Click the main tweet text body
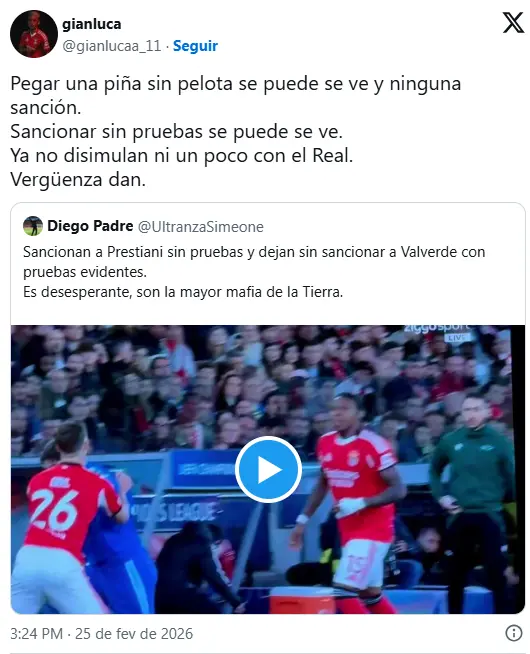The width and height of the screenshot is (530, 654). (236, 131)
